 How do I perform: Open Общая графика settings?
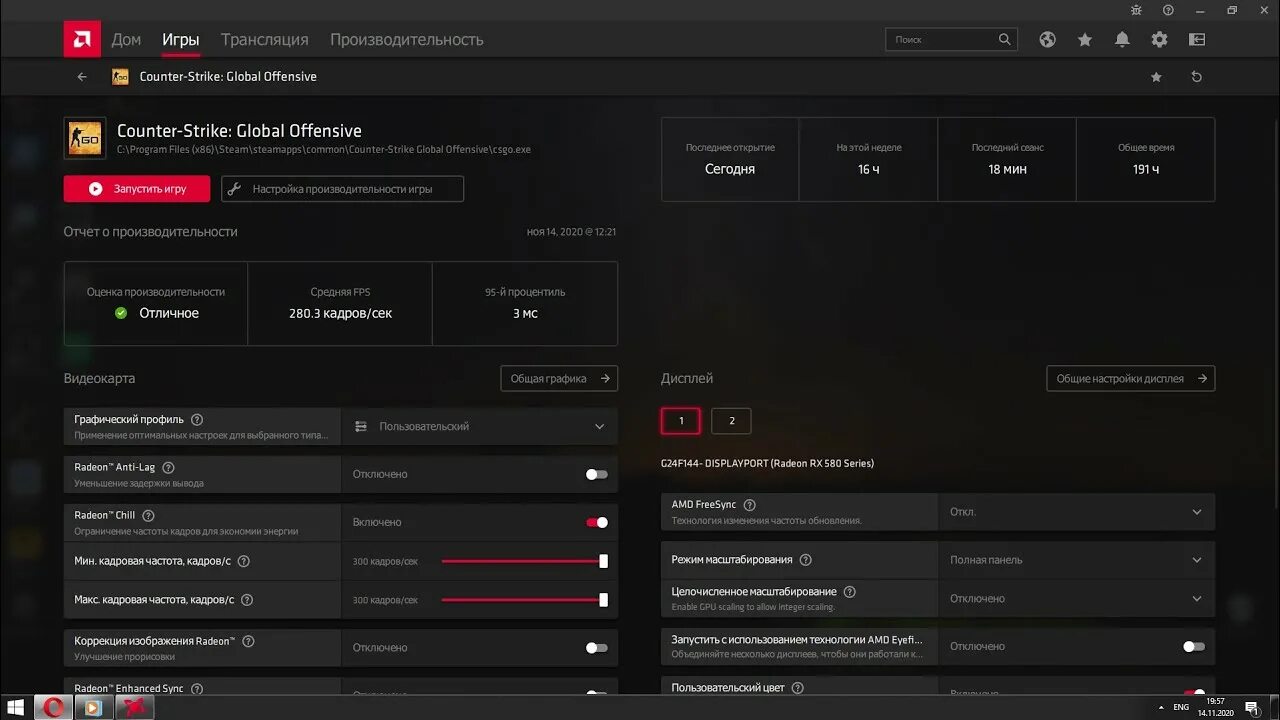559,379
